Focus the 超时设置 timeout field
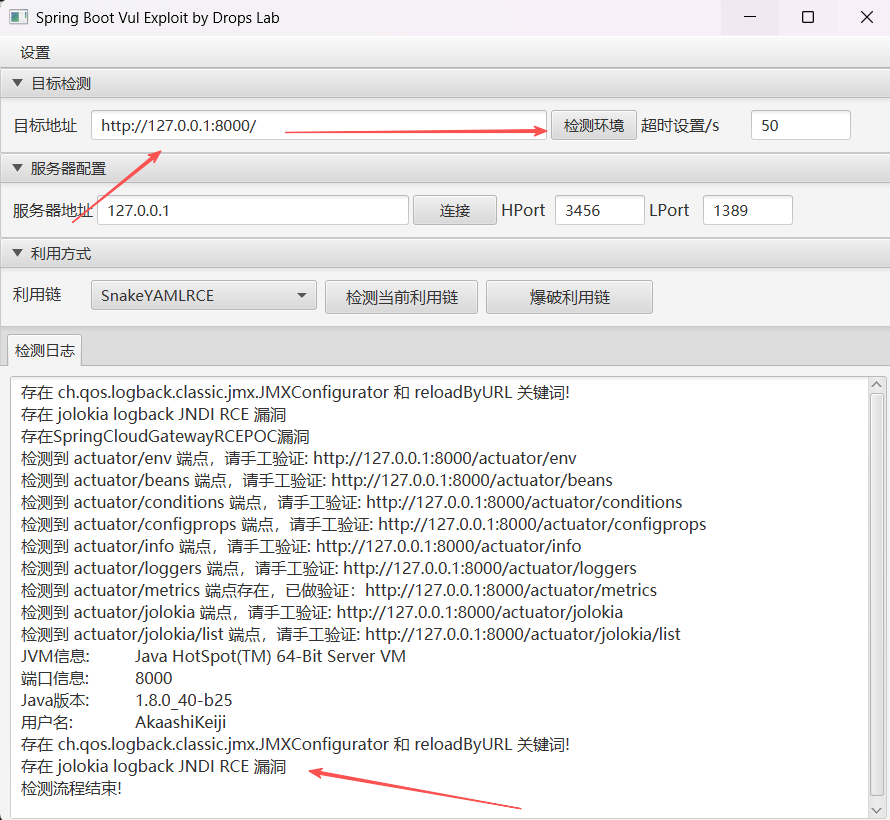Image resolution: width=890 pixels, height=820 pixels. [x=800, y=125]
